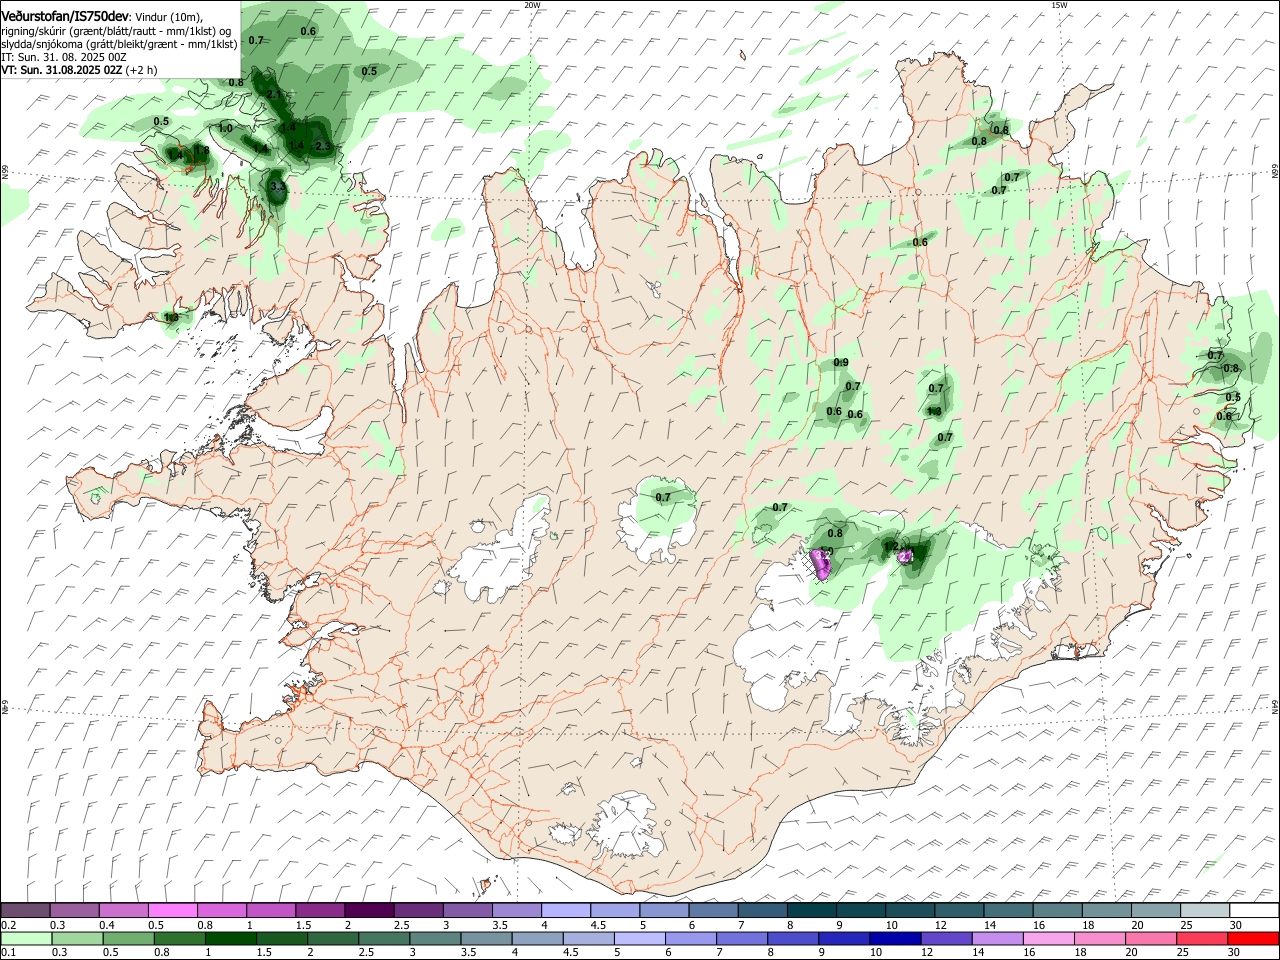Pick the light pink 16 mm rain swatch

pyautogui.click(x=1049, y=938)
